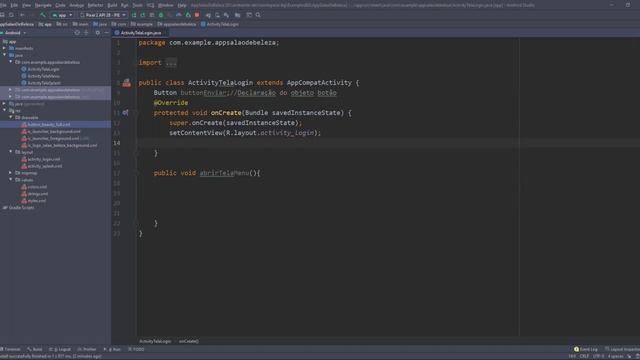
Task: Click the project panel settings gear icon
Action: [x=98, y=33]
